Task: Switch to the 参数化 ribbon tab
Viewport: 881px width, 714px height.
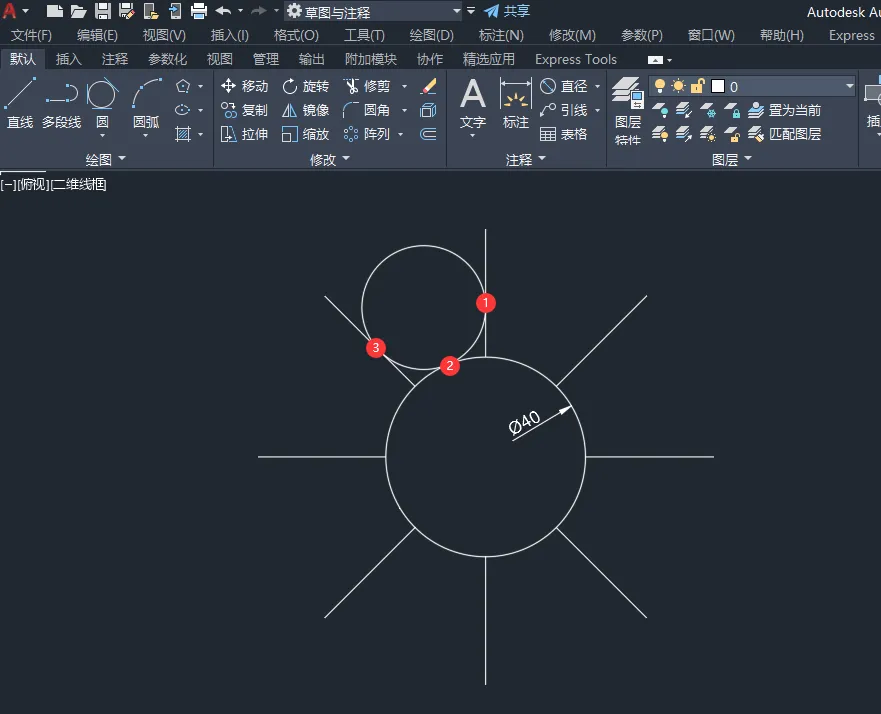Action: [167, 59]
